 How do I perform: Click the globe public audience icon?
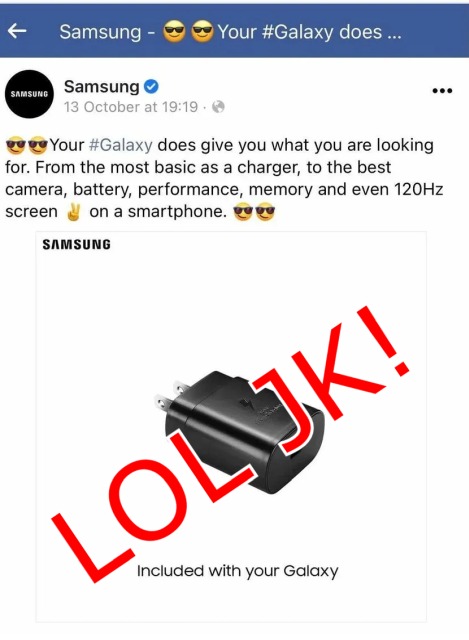pyautogui.click(x=218, y=107)
